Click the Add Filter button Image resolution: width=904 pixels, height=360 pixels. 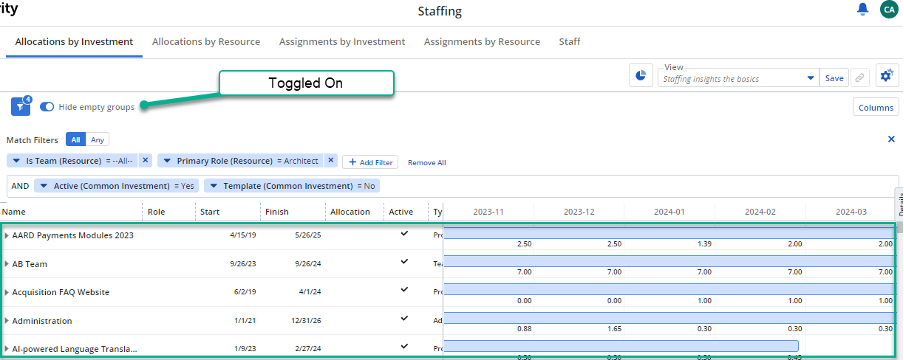tap(370, 162)
